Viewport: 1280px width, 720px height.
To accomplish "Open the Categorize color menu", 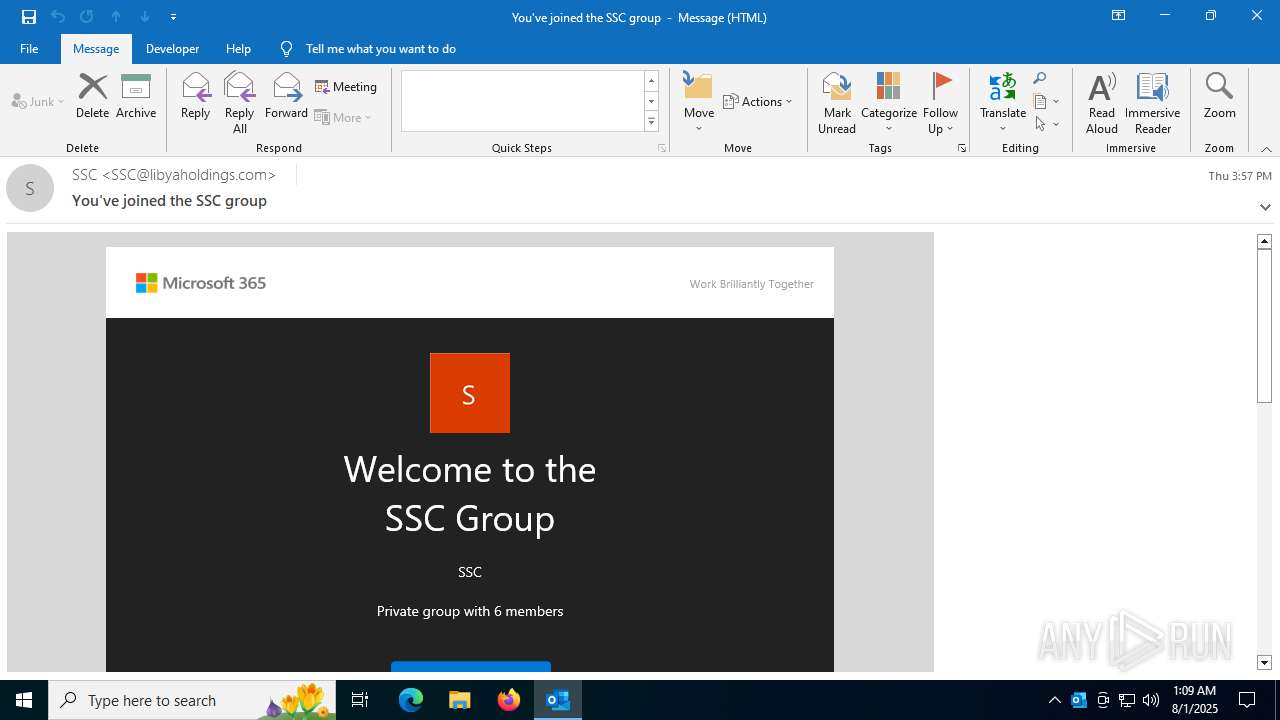I will (x=889, y=103).
